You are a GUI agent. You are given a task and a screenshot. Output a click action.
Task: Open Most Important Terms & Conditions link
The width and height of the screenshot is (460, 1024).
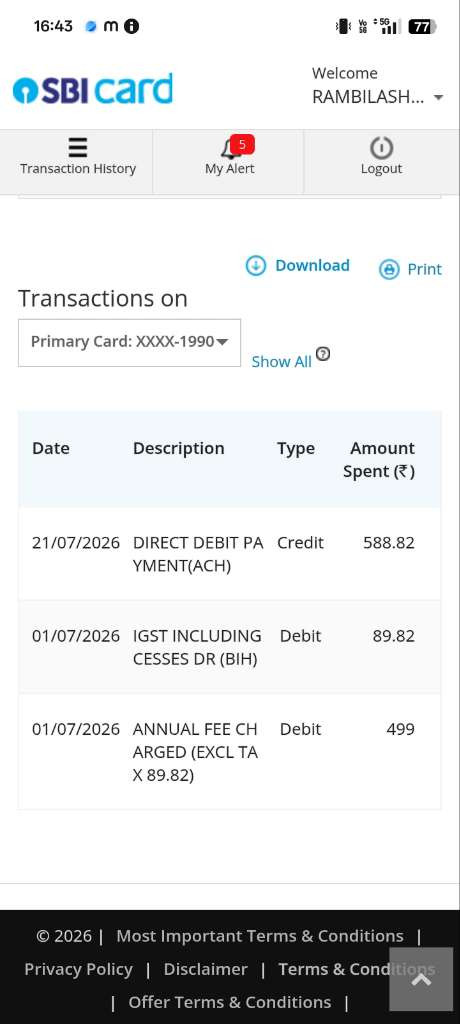[x=260, y=936]
